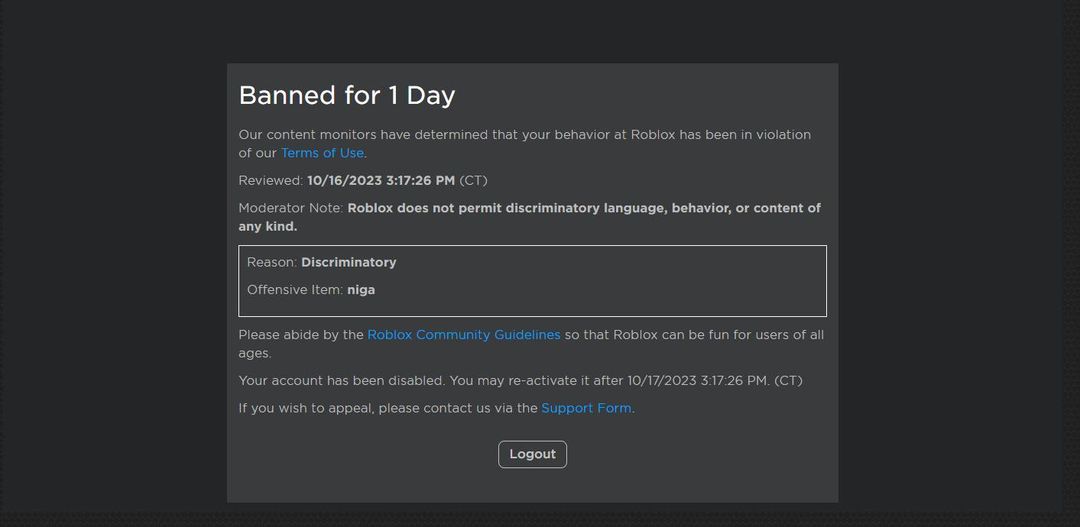
Task: Click the bold moderator note about discriminatory language
Action: pos(583,208)
